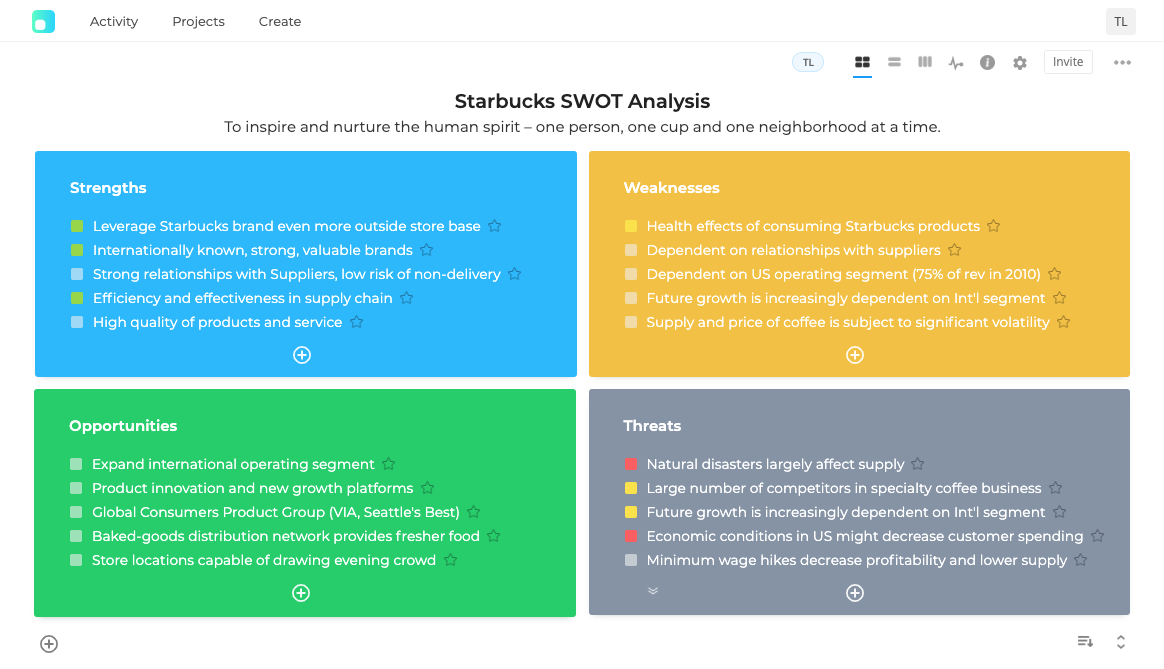This screenshot has height=669, width=1164.
Task: Switch to the list view layout
Action: [x=893, y=61]
